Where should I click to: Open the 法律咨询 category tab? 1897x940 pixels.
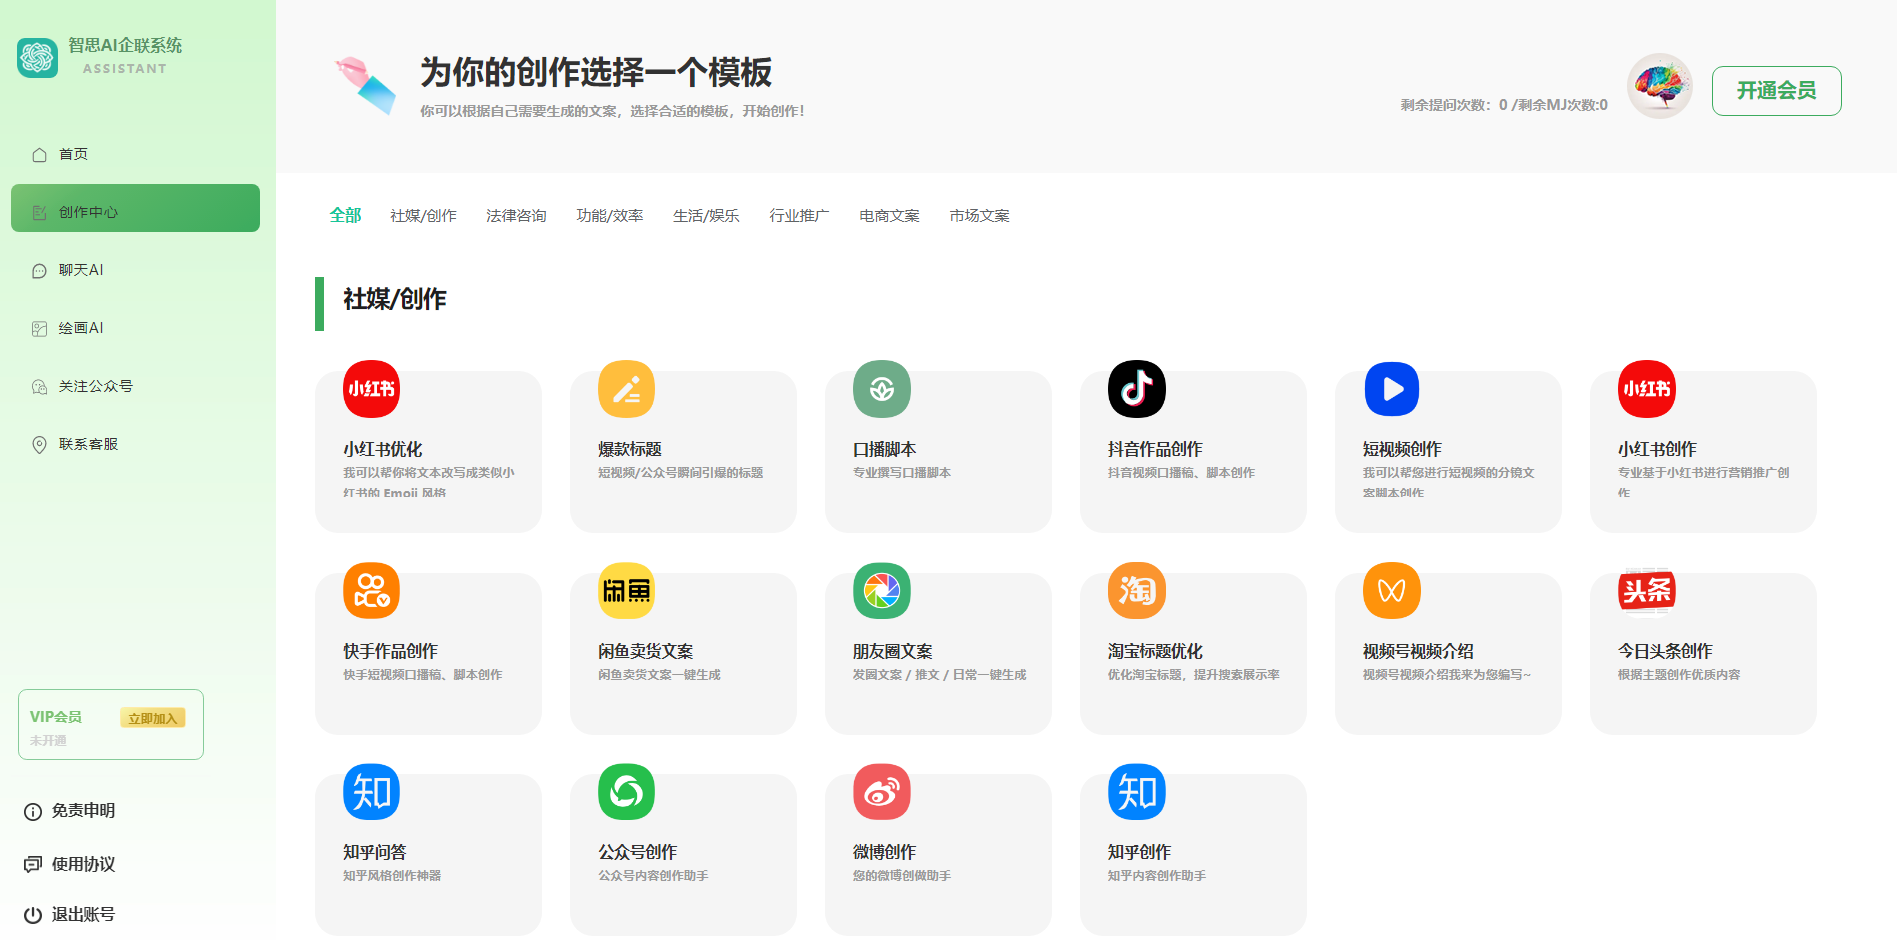coord(516,216)
